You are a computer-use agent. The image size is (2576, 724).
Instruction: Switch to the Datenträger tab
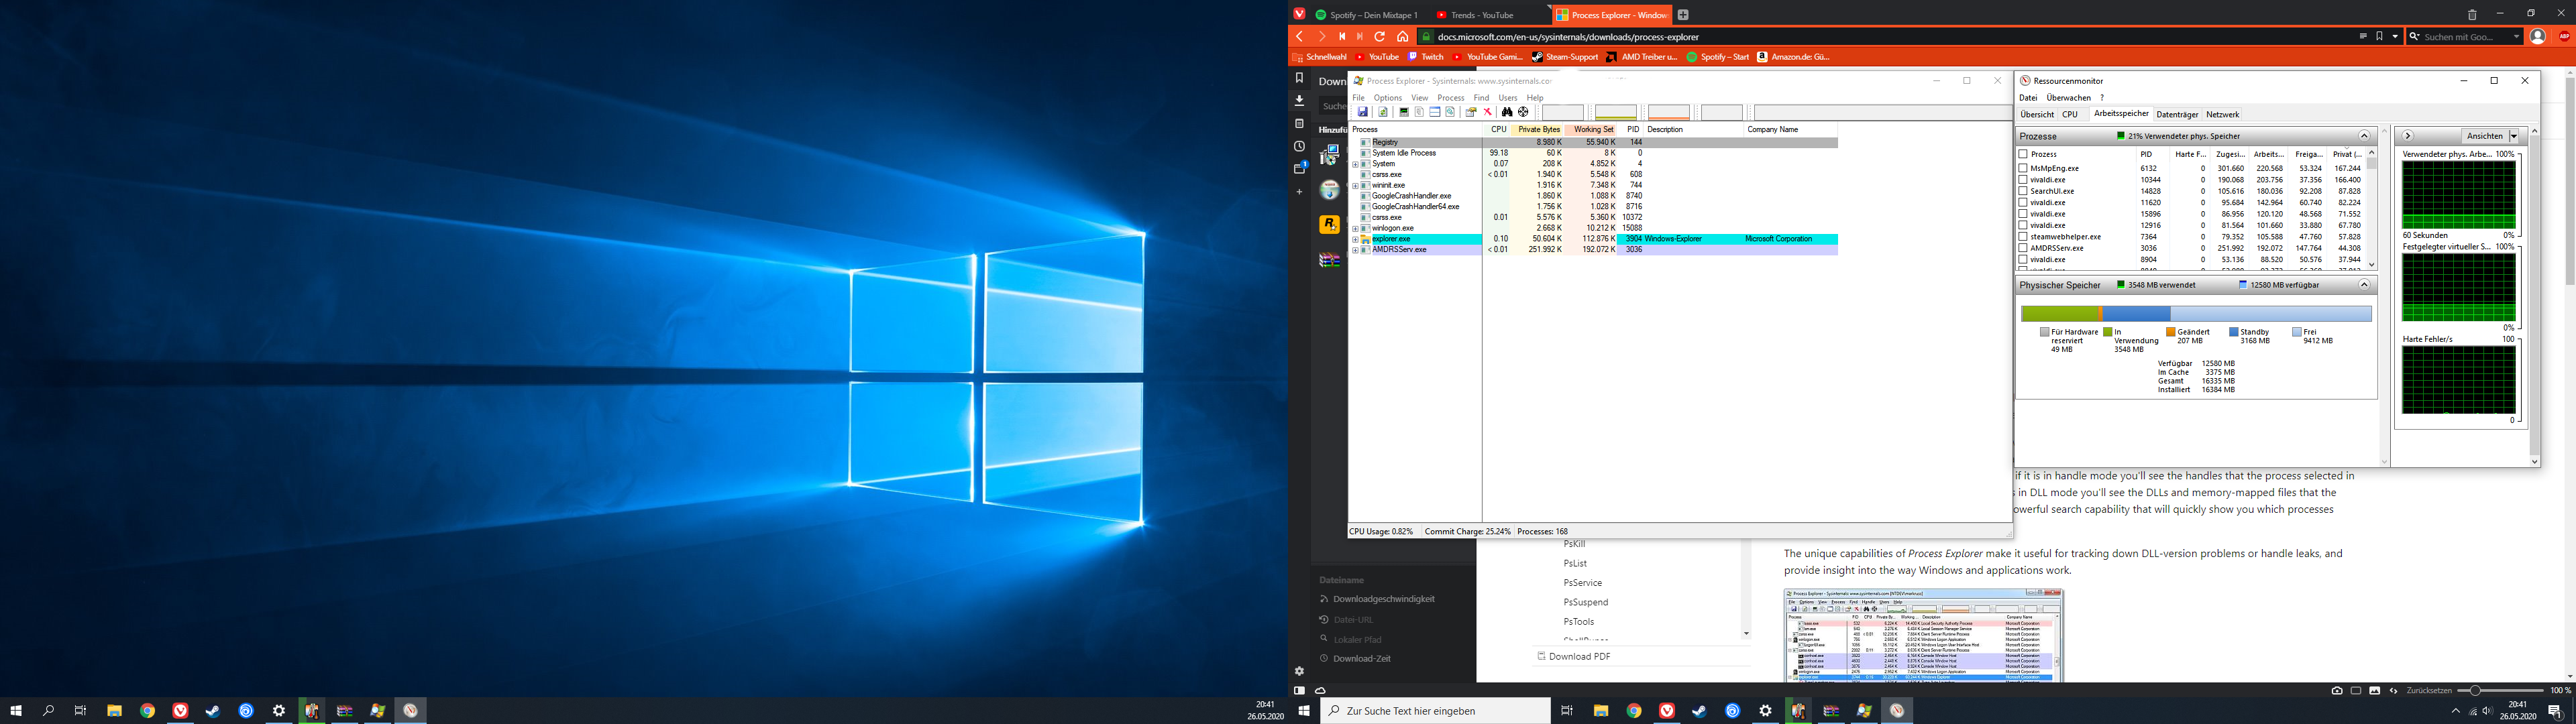coord(2177,115)
